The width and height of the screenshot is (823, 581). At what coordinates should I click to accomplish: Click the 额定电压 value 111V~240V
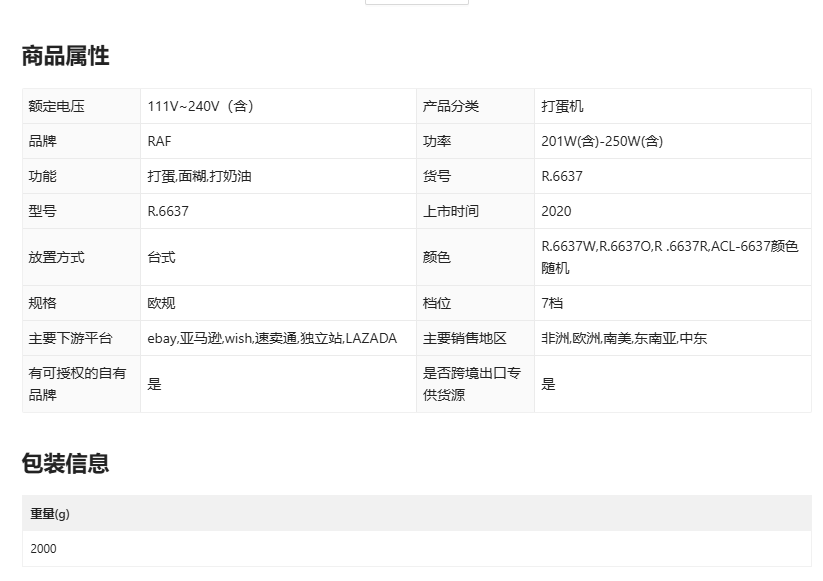click(x=200, y=106)
